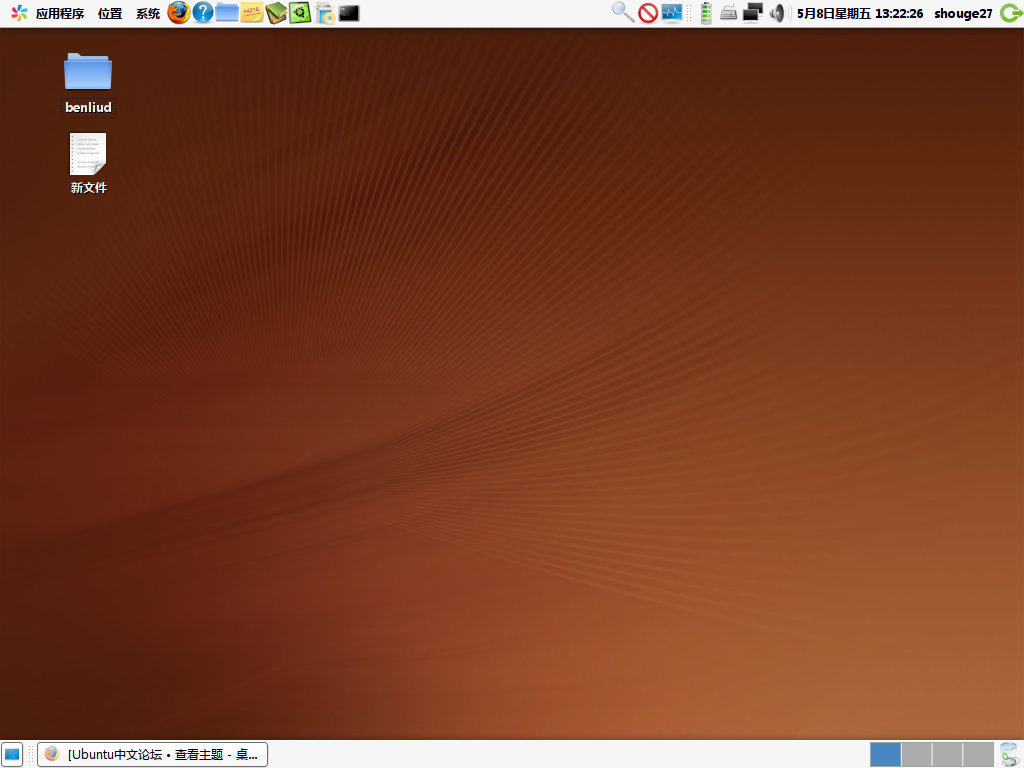
Task: Open the blue question mark help icon
Action: tap(203, 12)
